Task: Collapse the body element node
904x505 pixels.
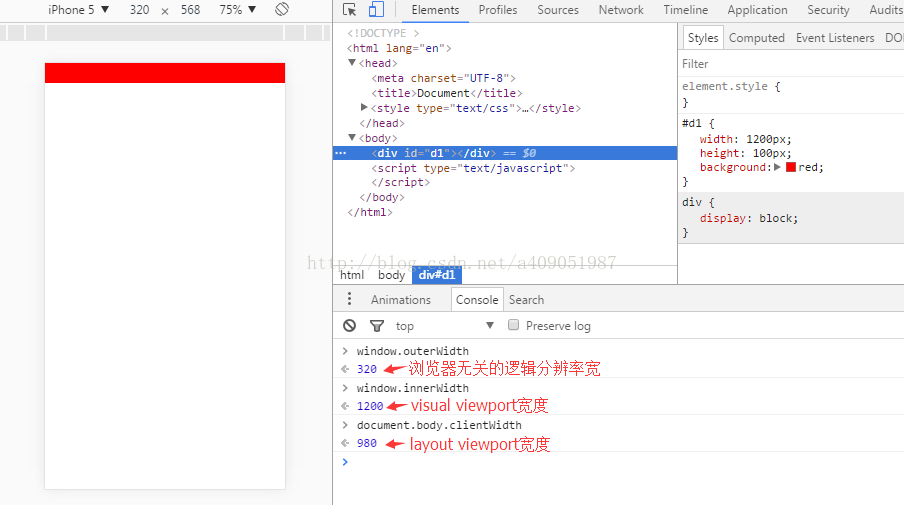Action: click(352, 138)
